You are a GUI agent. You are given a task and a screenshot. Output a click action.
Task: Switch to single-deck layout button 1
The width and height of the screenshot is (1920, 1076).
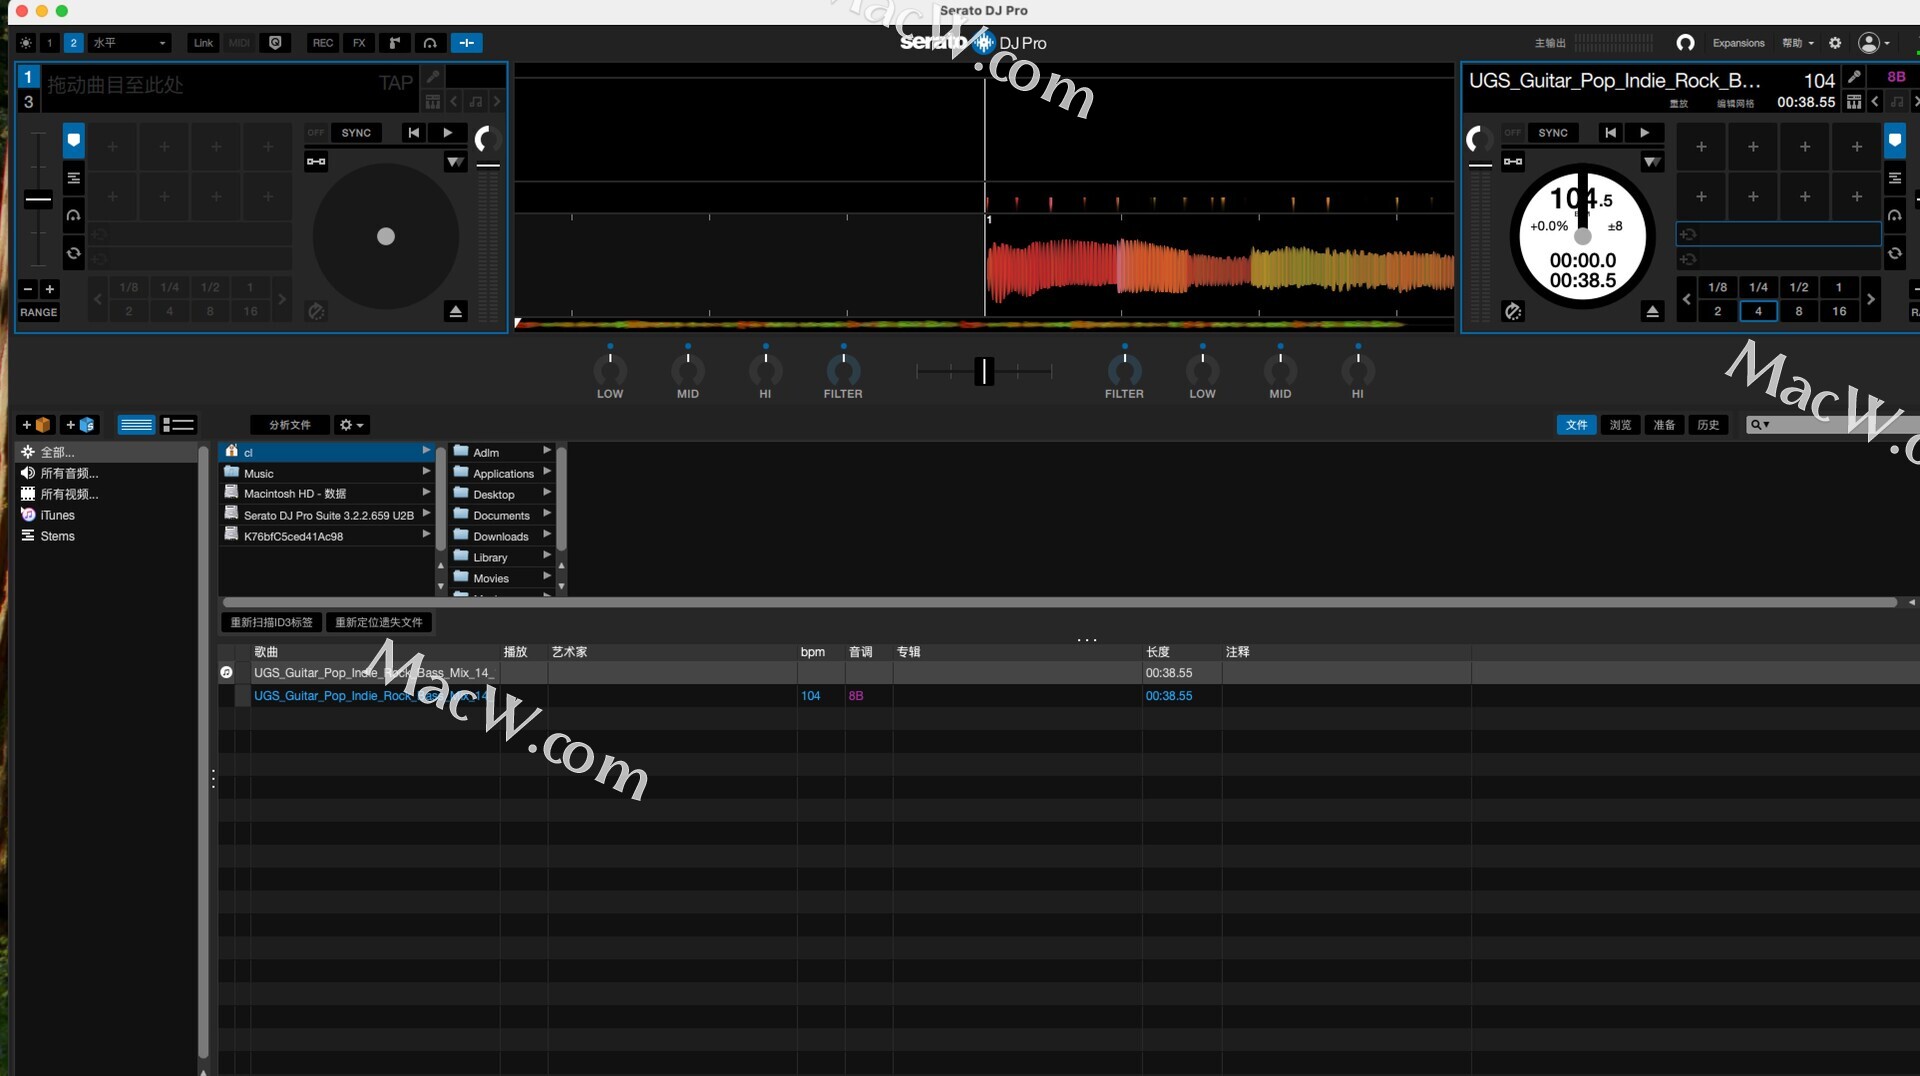49,43
